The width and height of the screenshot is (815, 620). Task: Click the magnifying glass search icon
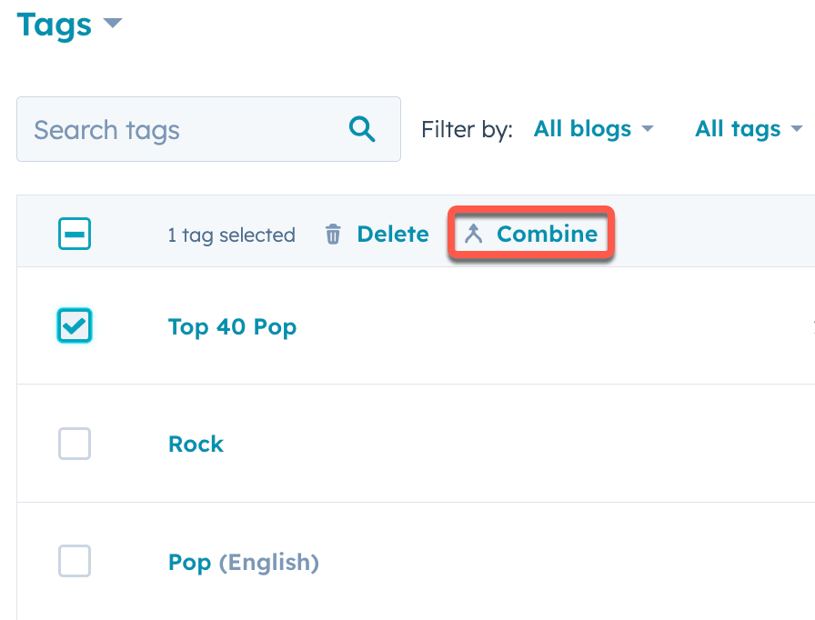pyautogui.click(x=362, y=129)
